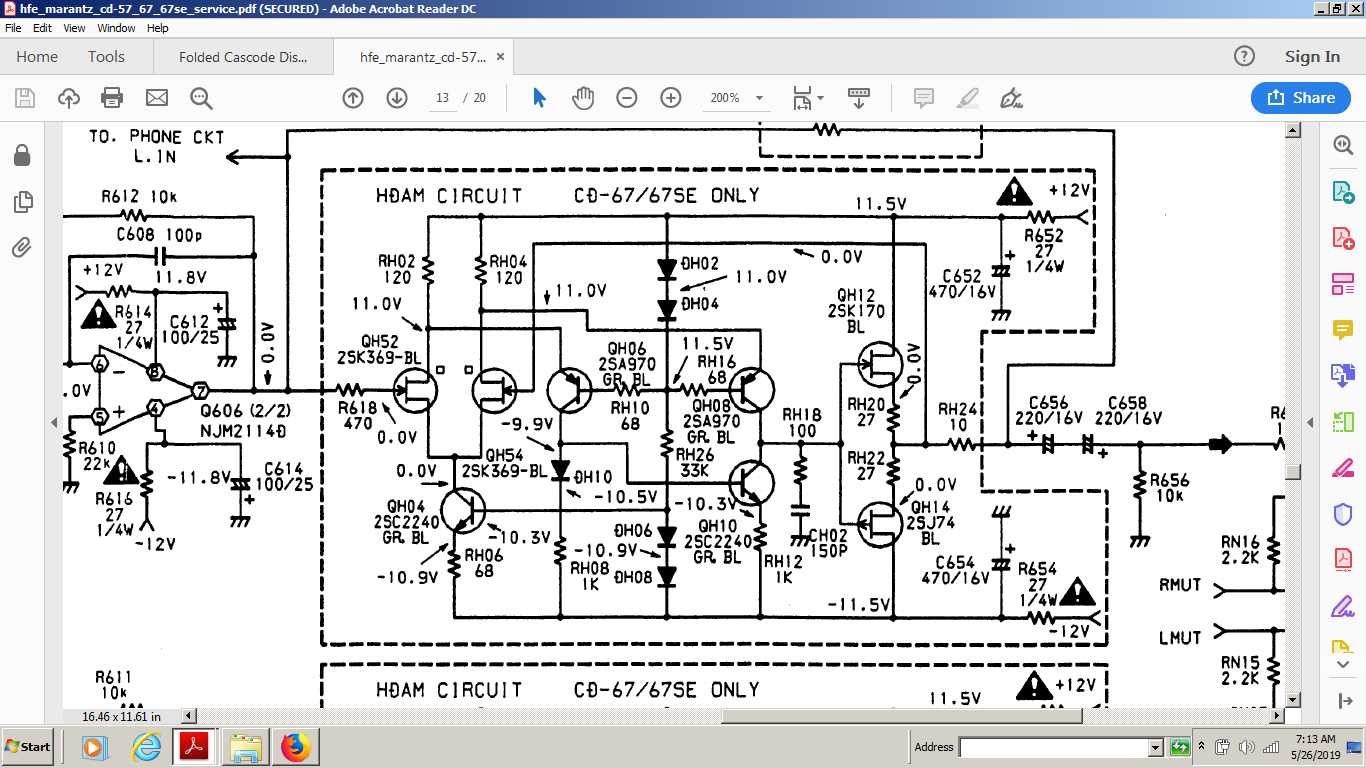
Task: Open Fill & Sign purple pen tool
Action: pos(1342,605)
